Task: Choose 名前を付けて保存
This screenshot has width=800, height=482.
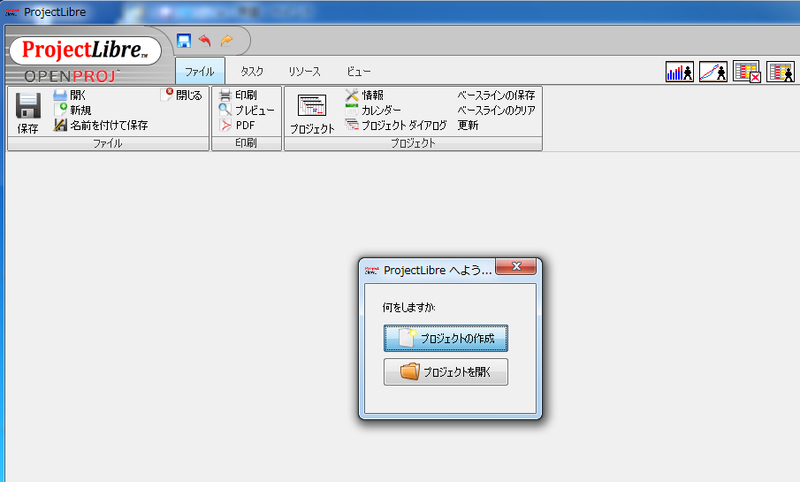Action: 101,125
